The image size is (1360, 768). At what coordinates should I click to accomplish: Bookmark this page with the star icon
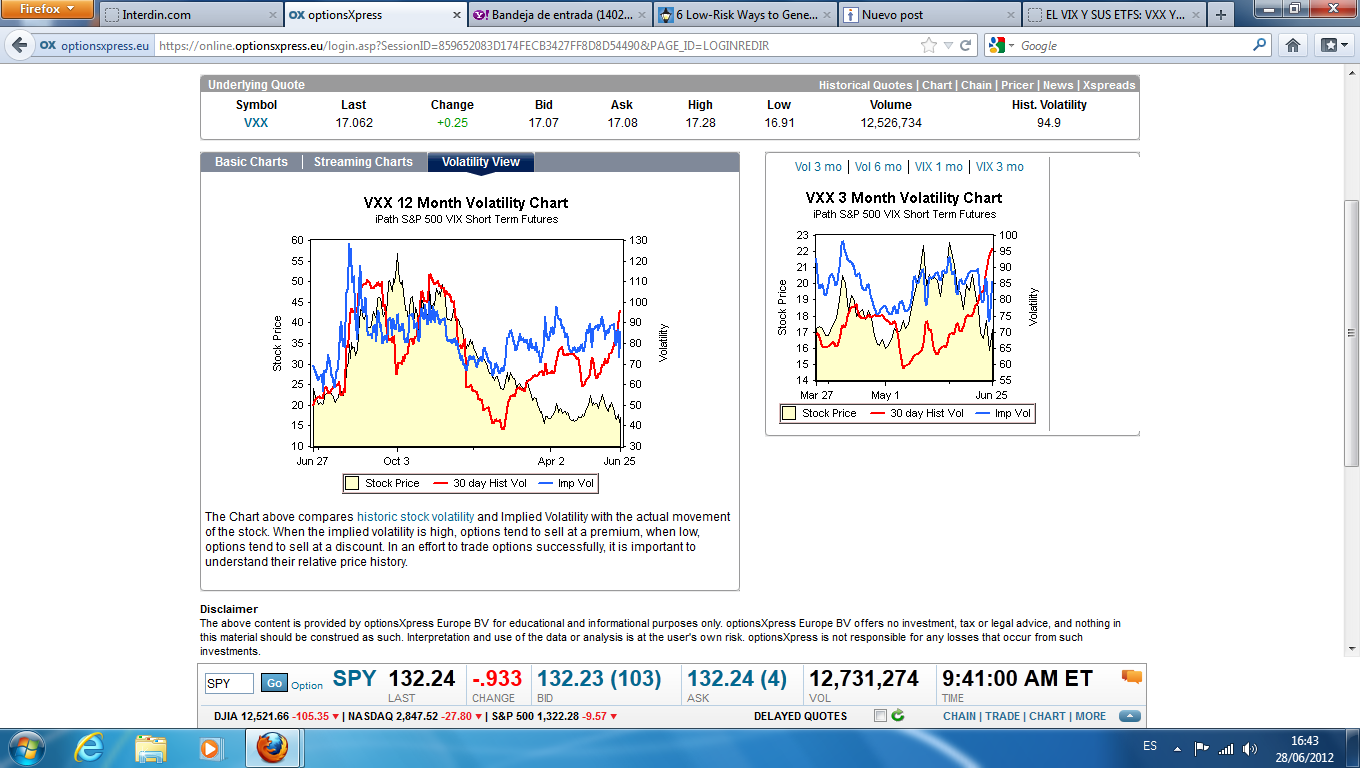tap(929, 45)
